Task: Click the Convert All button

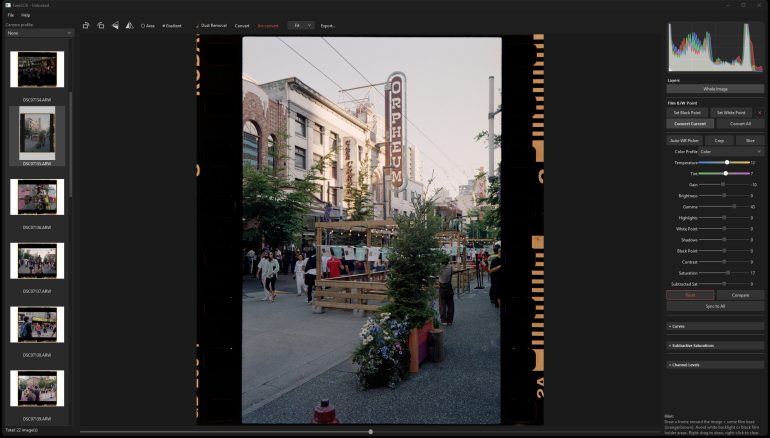Action: pyautogui.click(x=741, y=124)
